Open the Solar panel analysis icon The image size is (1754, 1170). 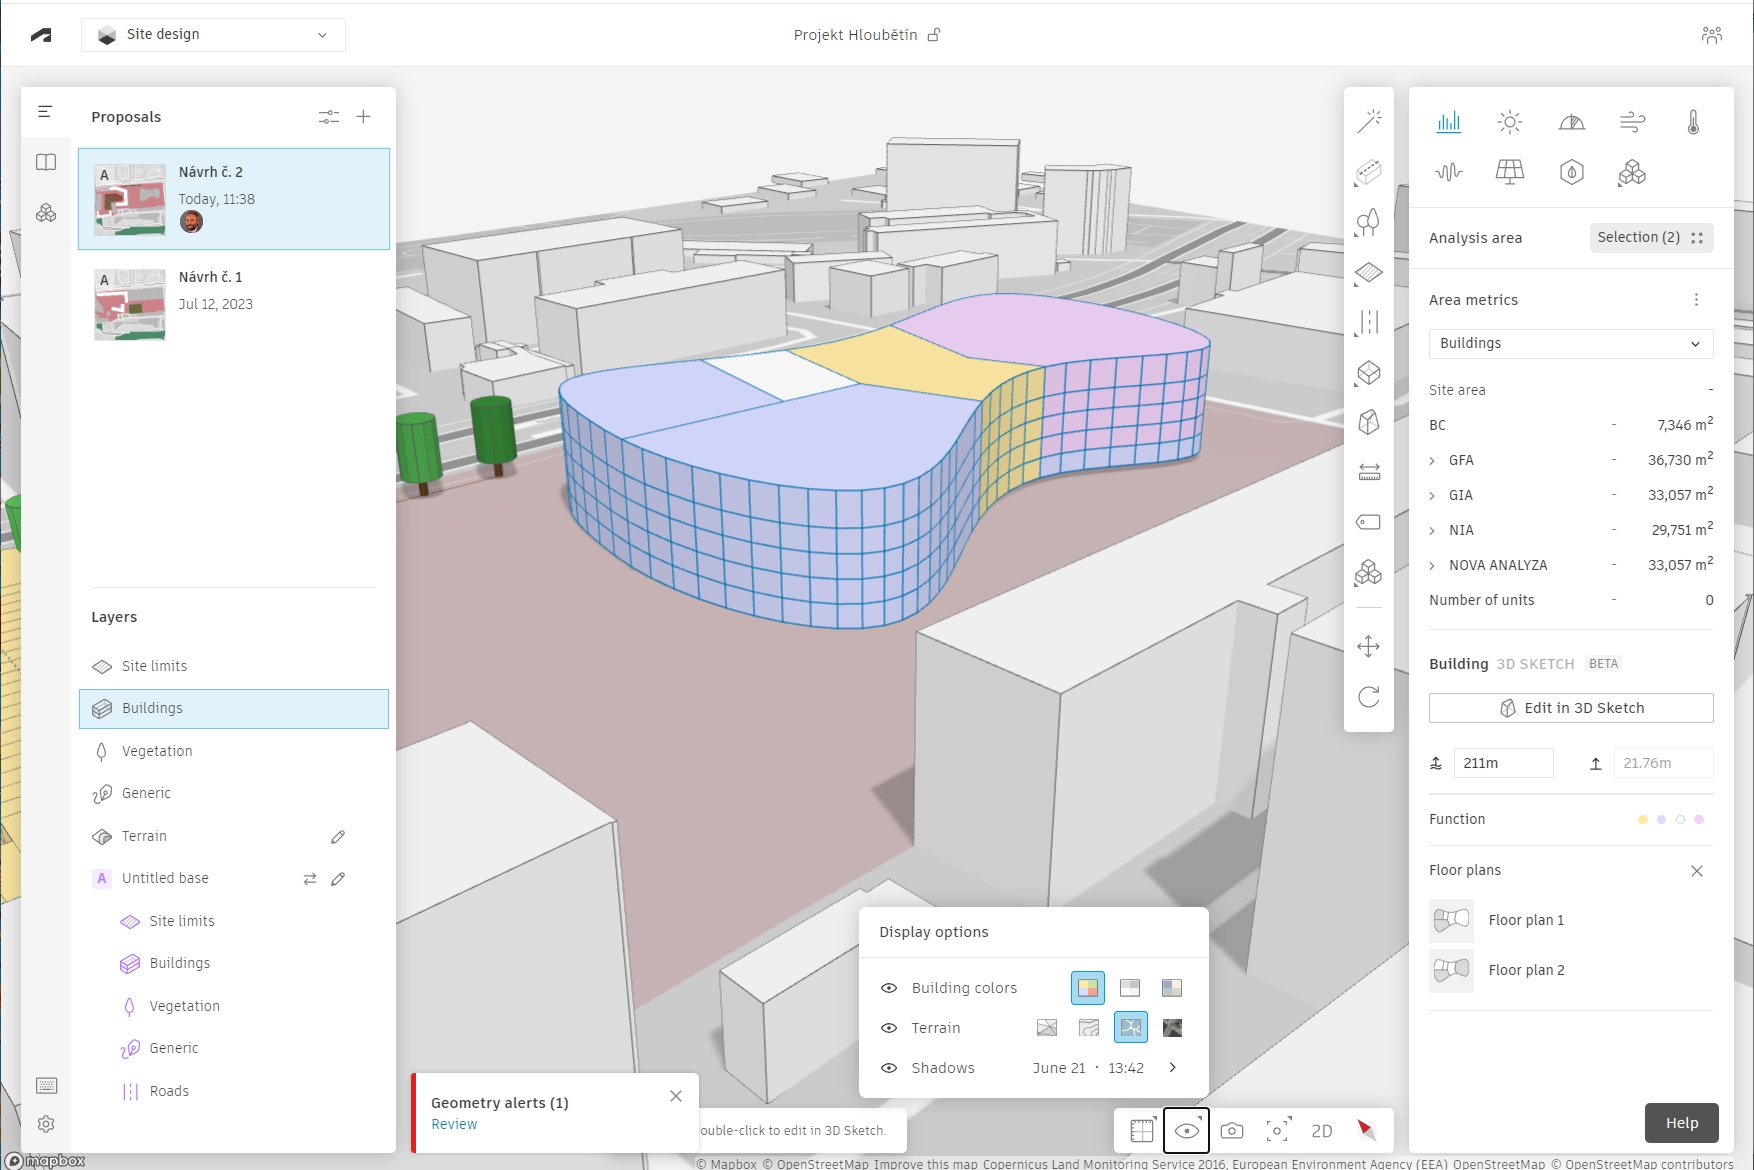1509,172
